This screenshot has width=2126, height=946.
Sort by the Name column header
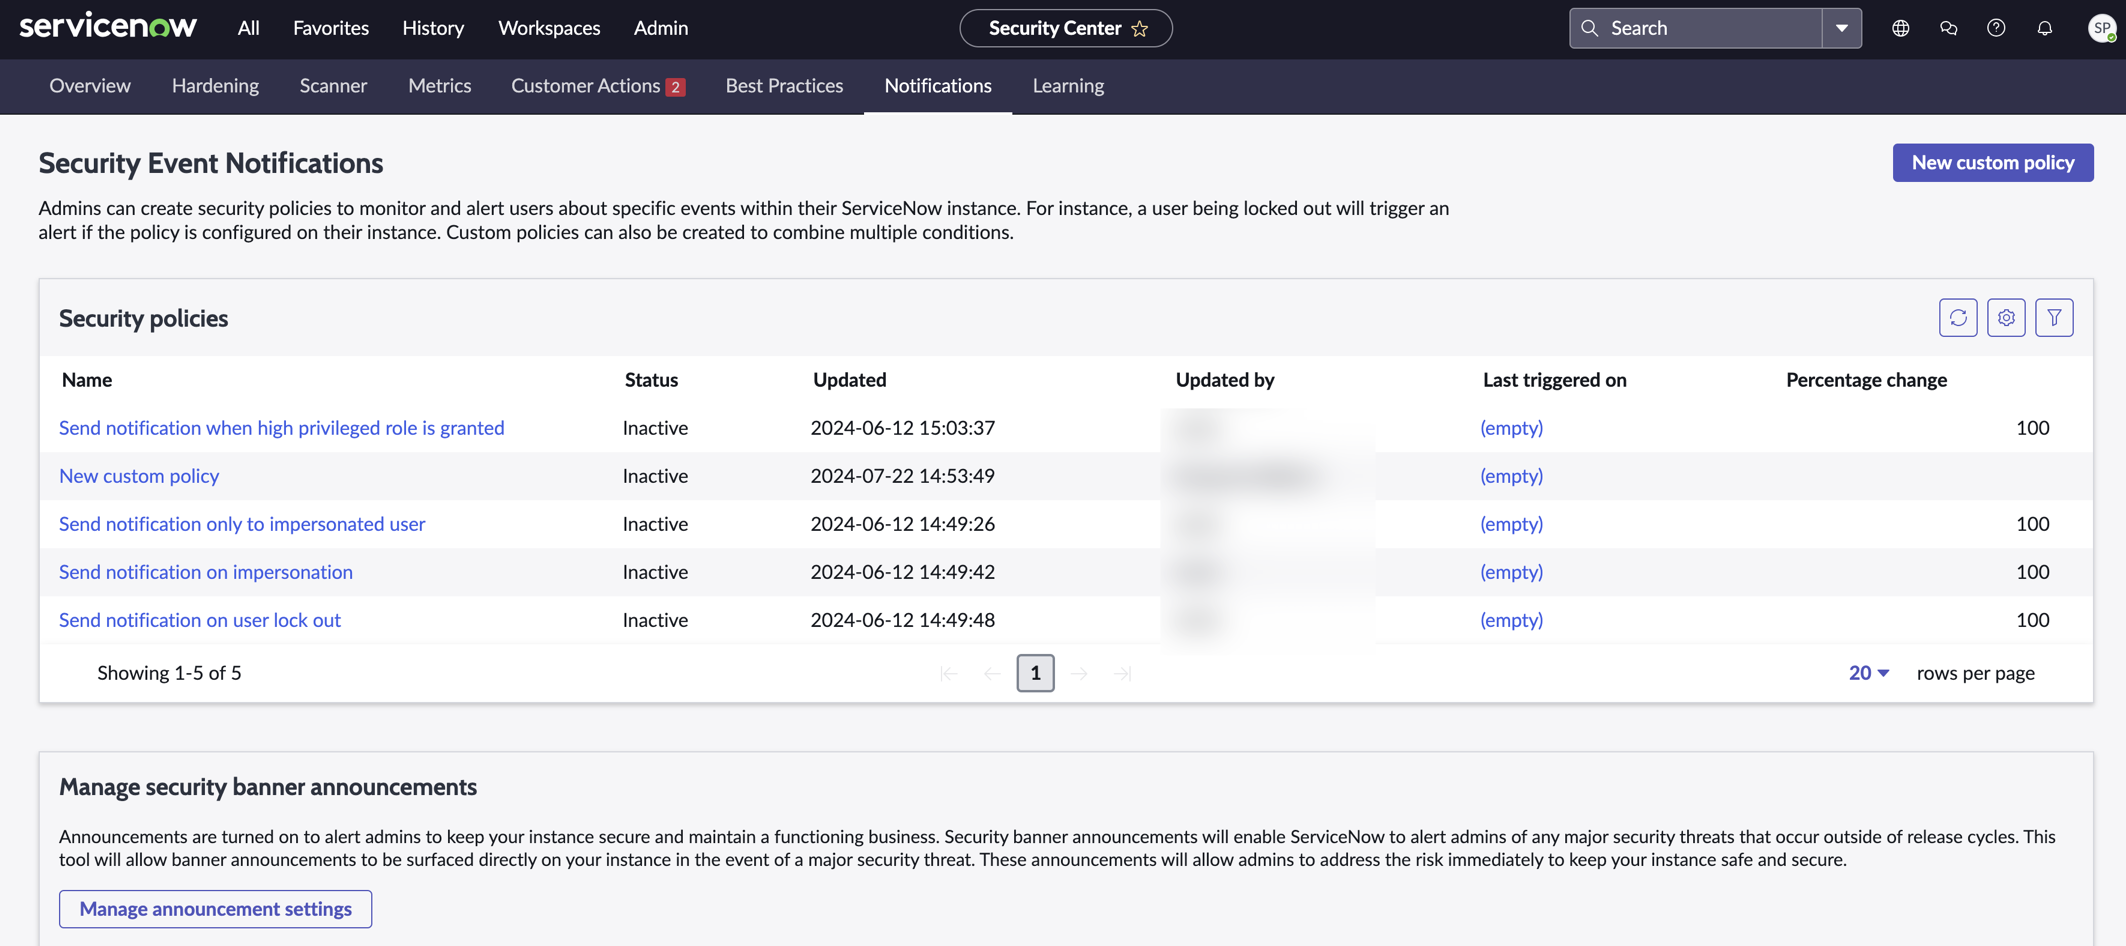pos(87,380)
